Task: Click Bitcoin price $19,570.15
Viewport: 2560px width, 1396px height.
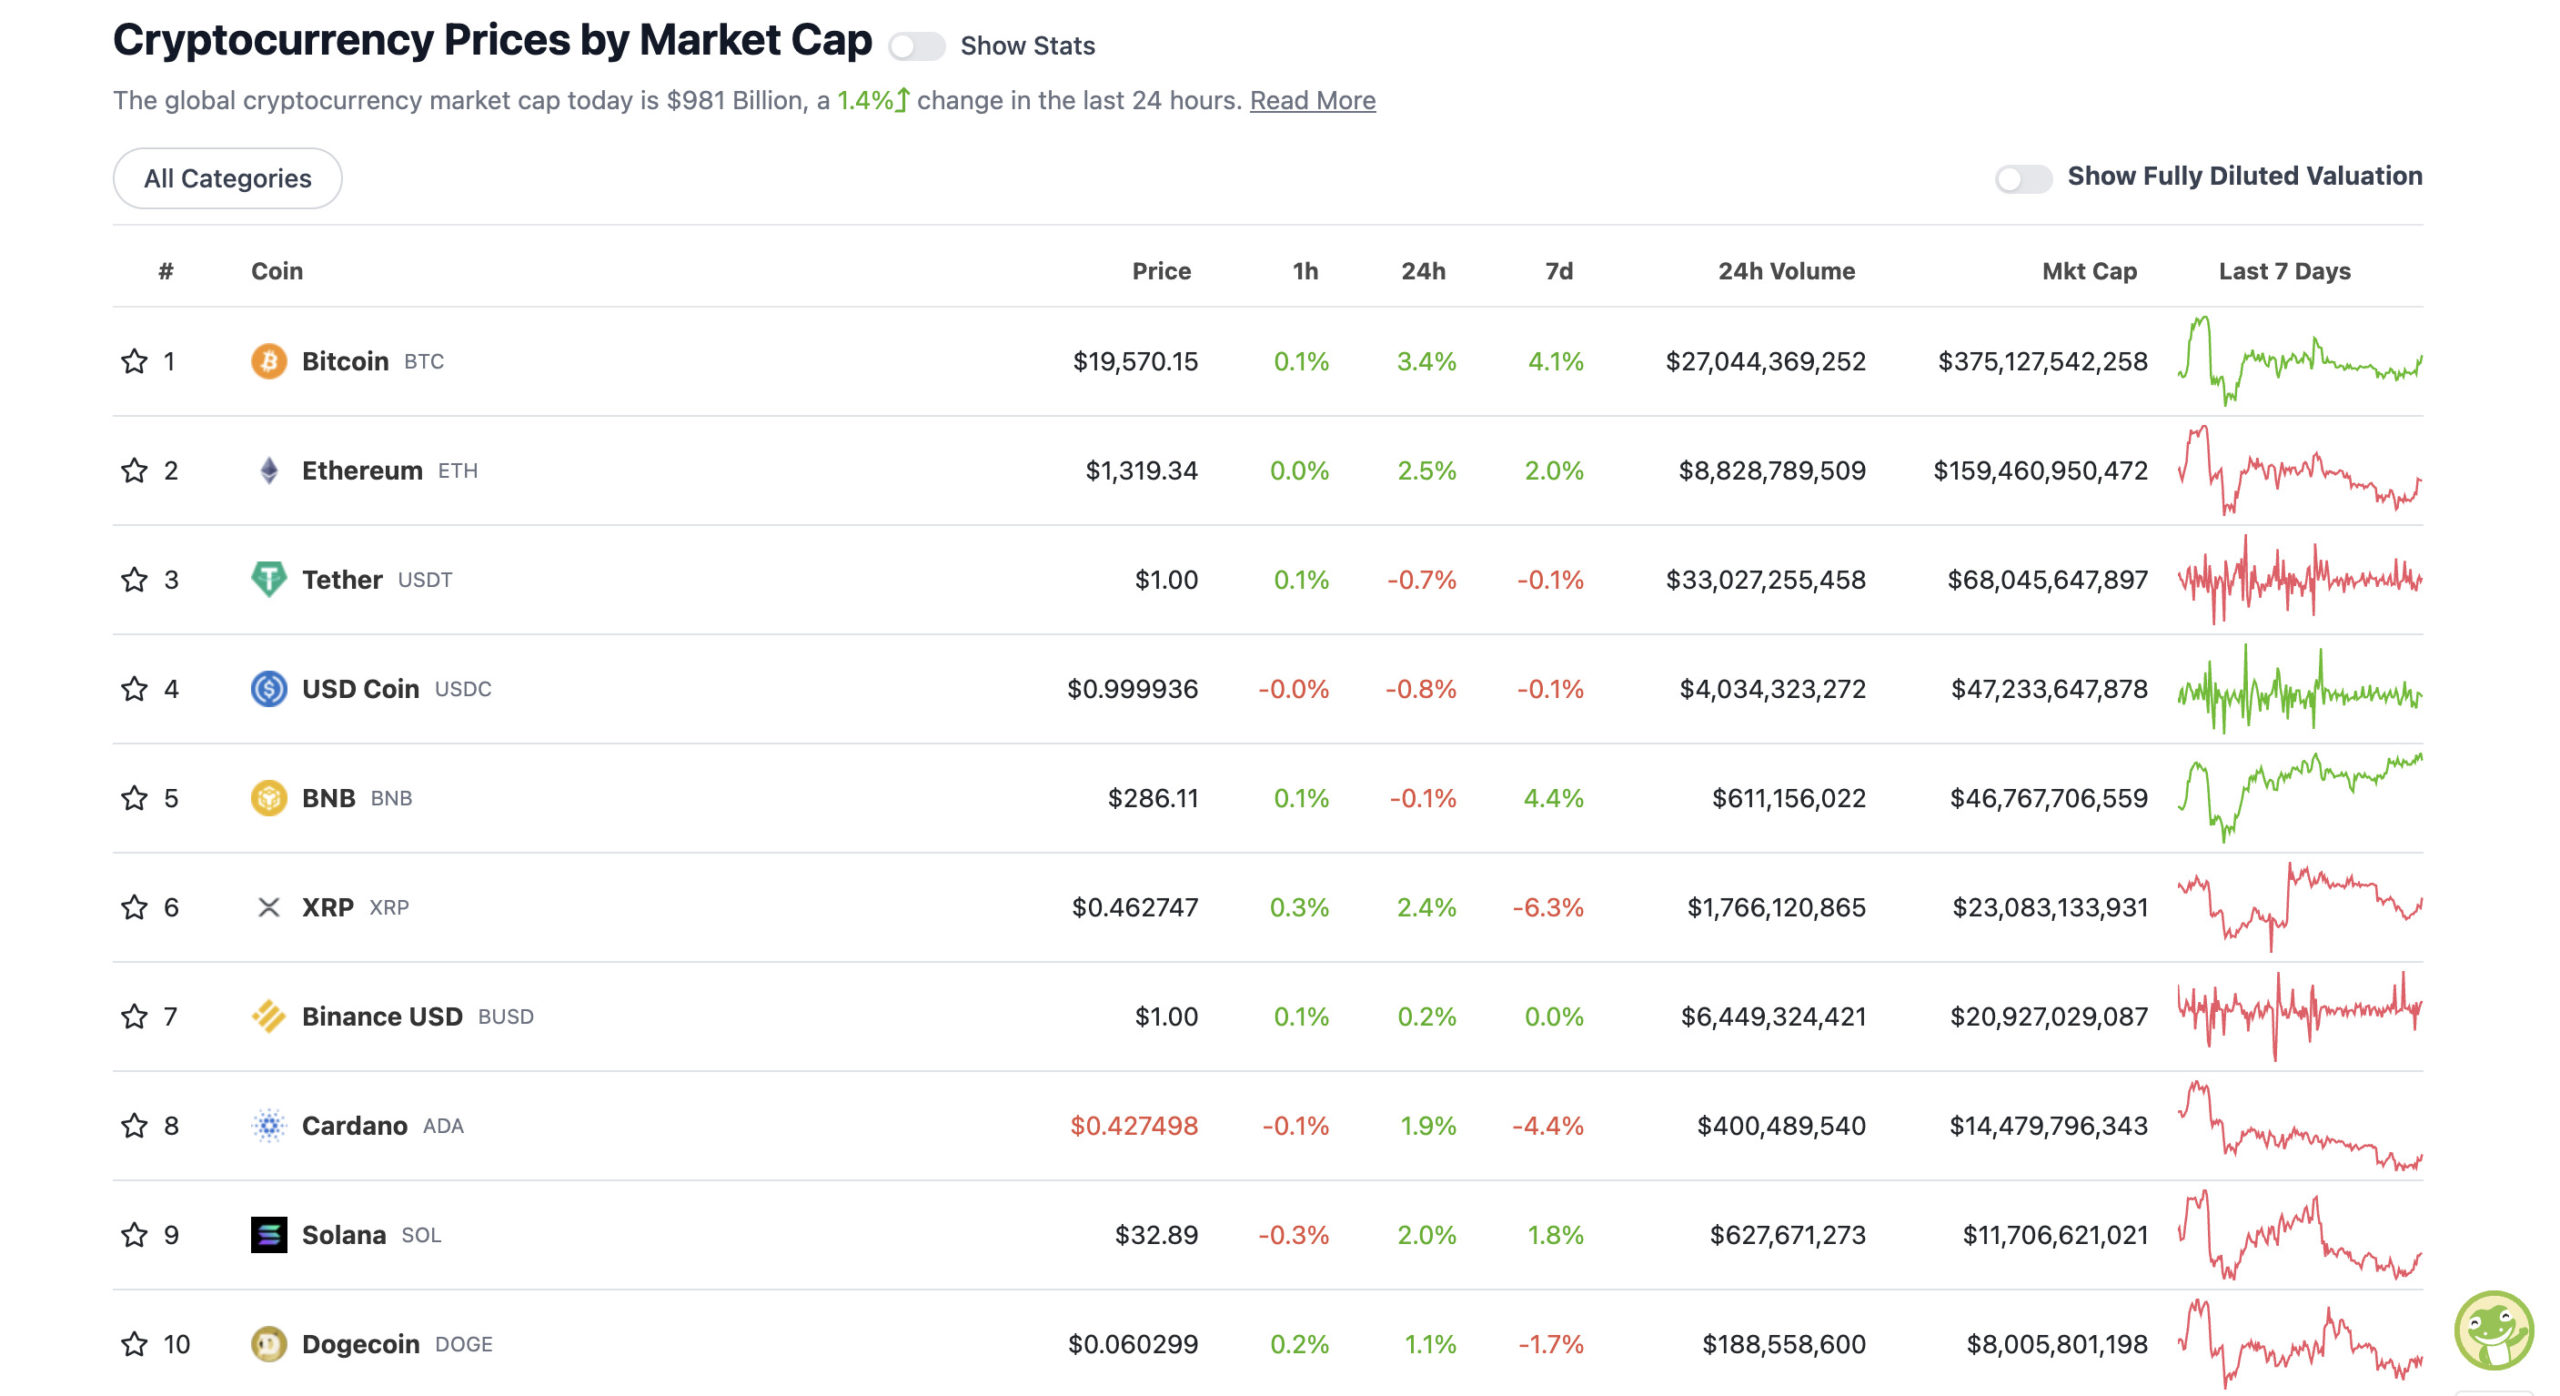Action: pyautogui.click(x=1135, y=361)
